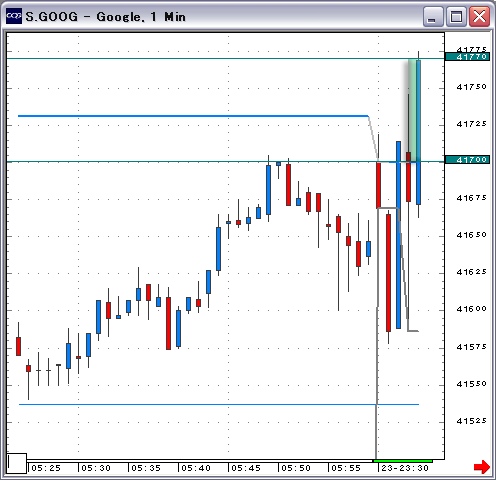
Task: Click the 41650 price axis label
Action: click(471, 235)
